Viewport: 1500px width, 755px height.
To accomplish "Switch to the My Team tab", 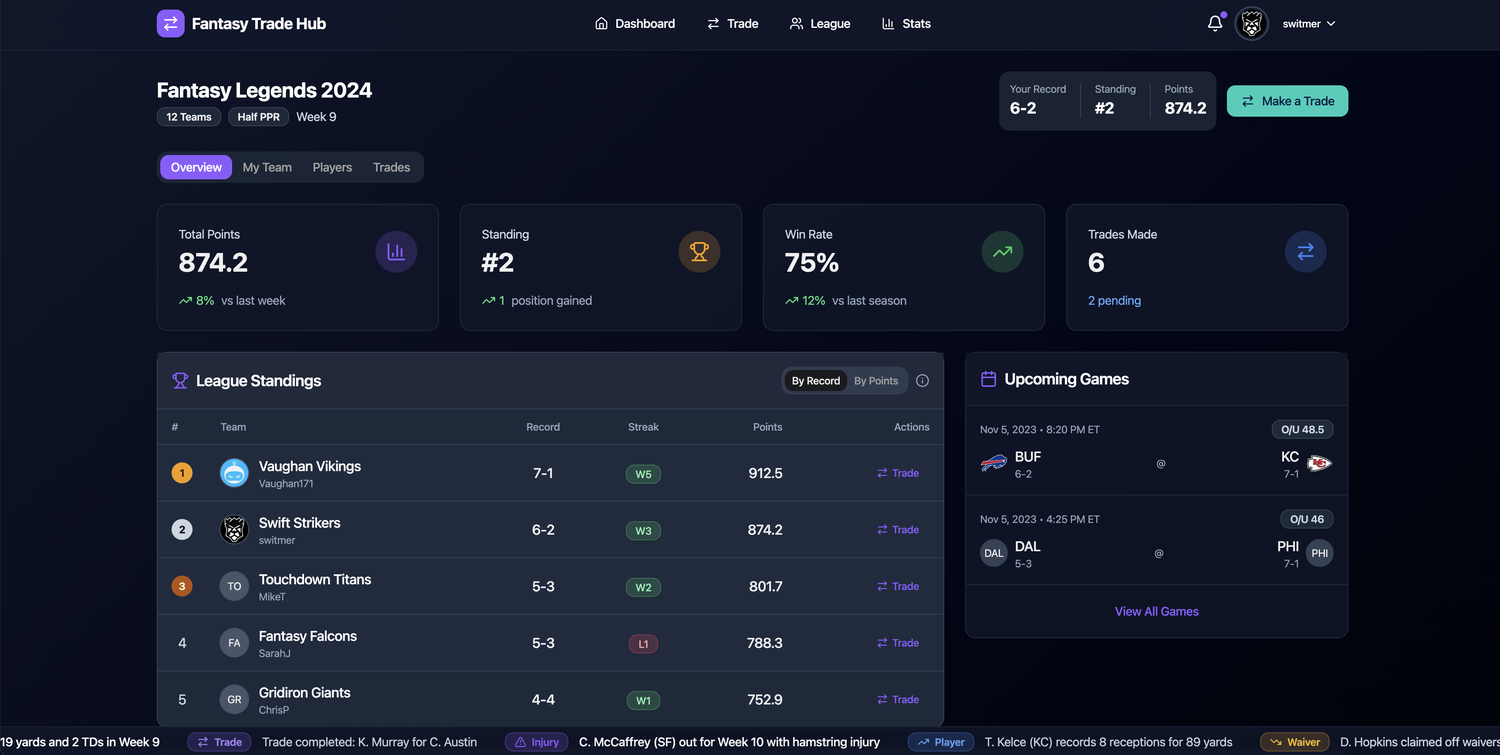I will click(267, 167).
